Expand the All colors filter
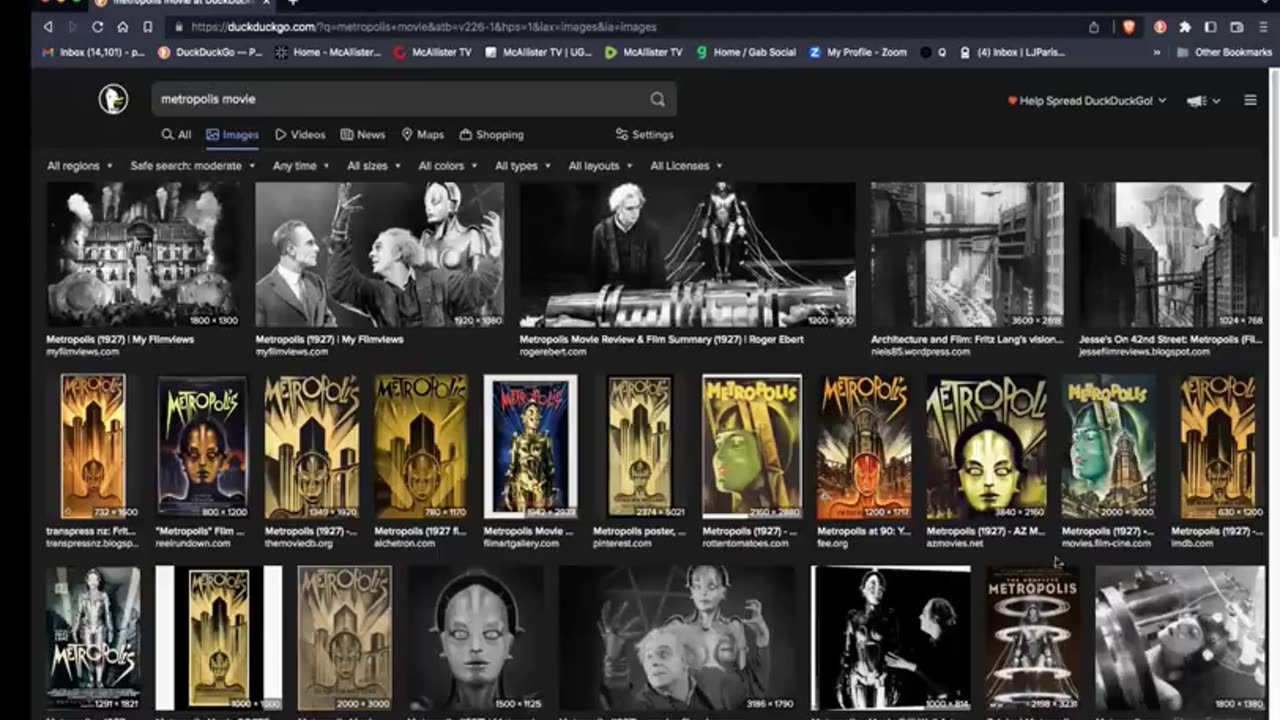 coord(448,166)
